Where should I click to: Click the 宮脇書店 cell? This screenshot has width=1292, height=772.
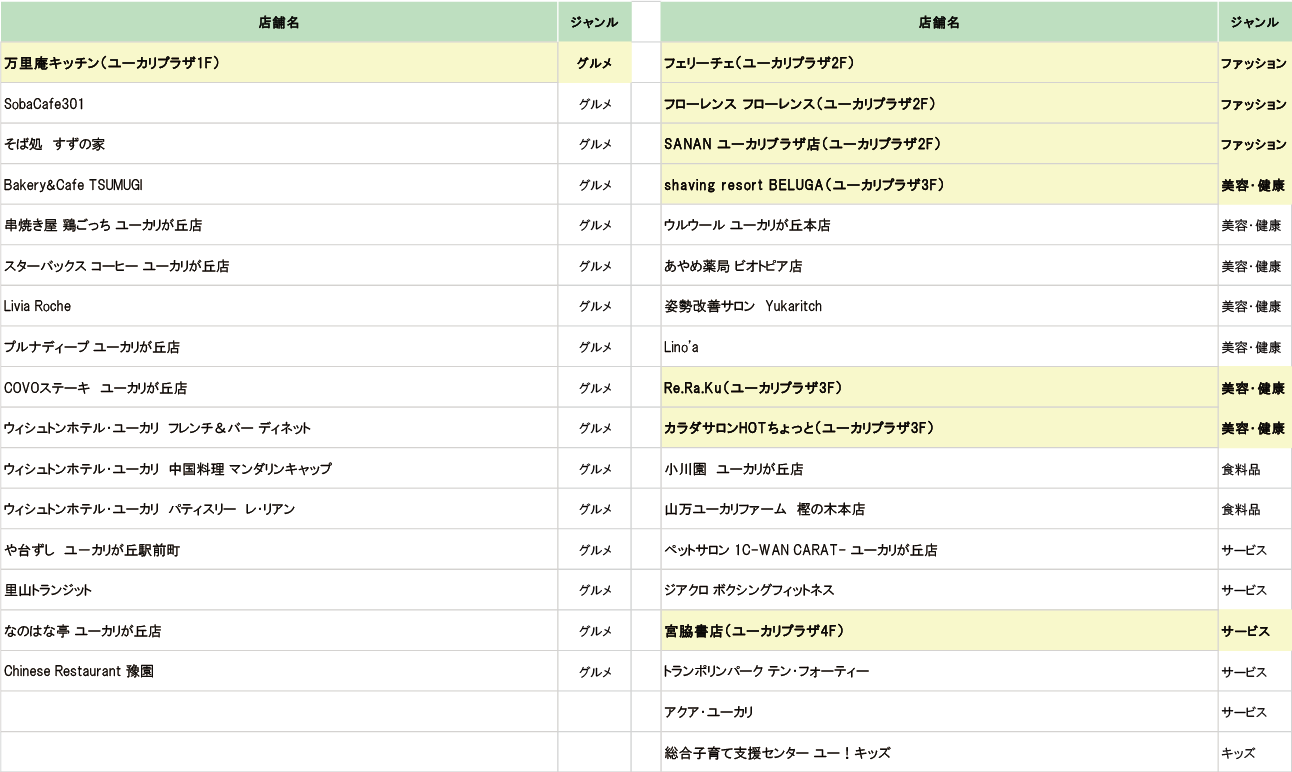(939, 631)
